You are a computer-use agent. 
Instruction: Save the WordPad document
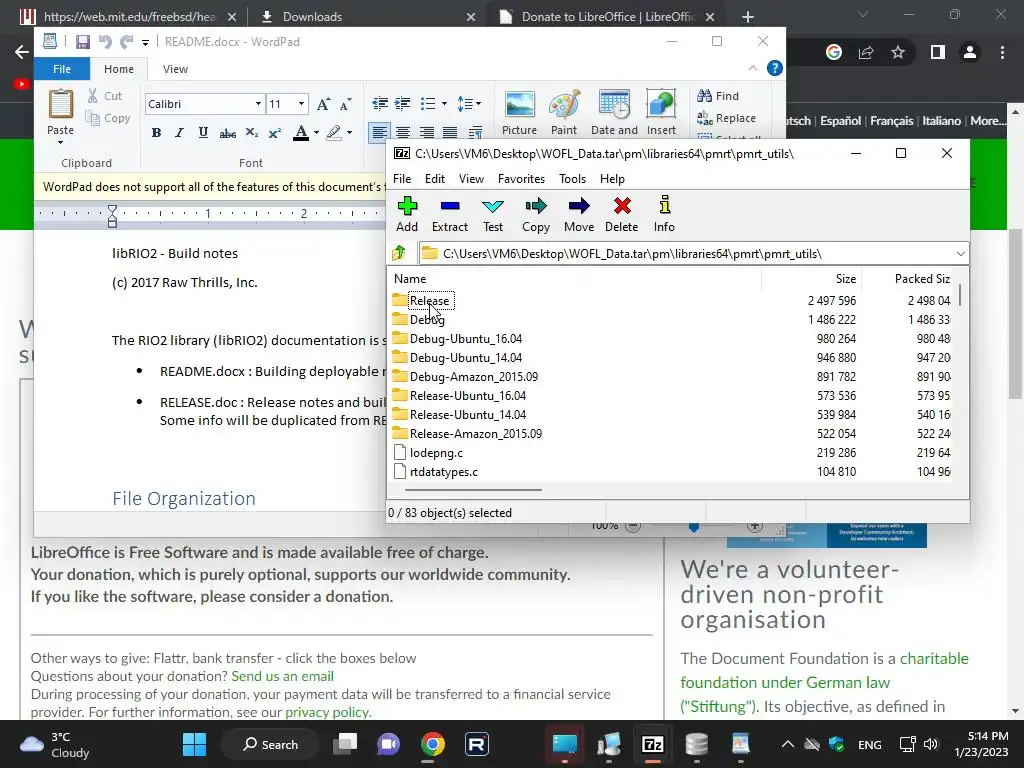coord(82,42)
